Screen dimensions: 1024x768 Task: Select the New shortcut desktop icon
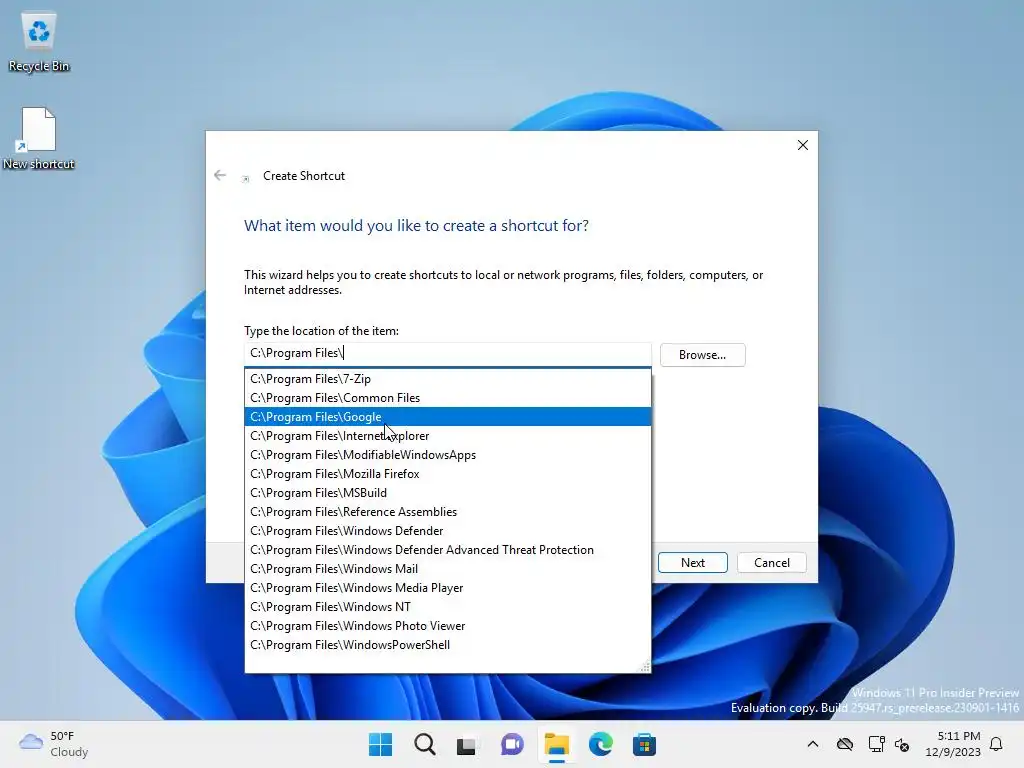point(39,138)
